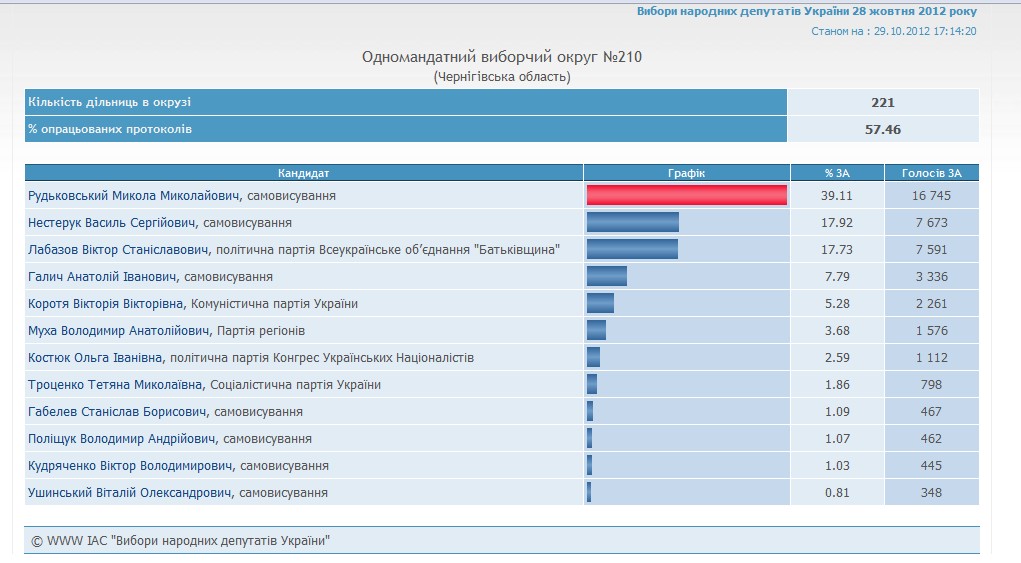Open Ушинський Віталій Олександрович link
This screenshot has width=1021, height=563.
tap(130, 493)
